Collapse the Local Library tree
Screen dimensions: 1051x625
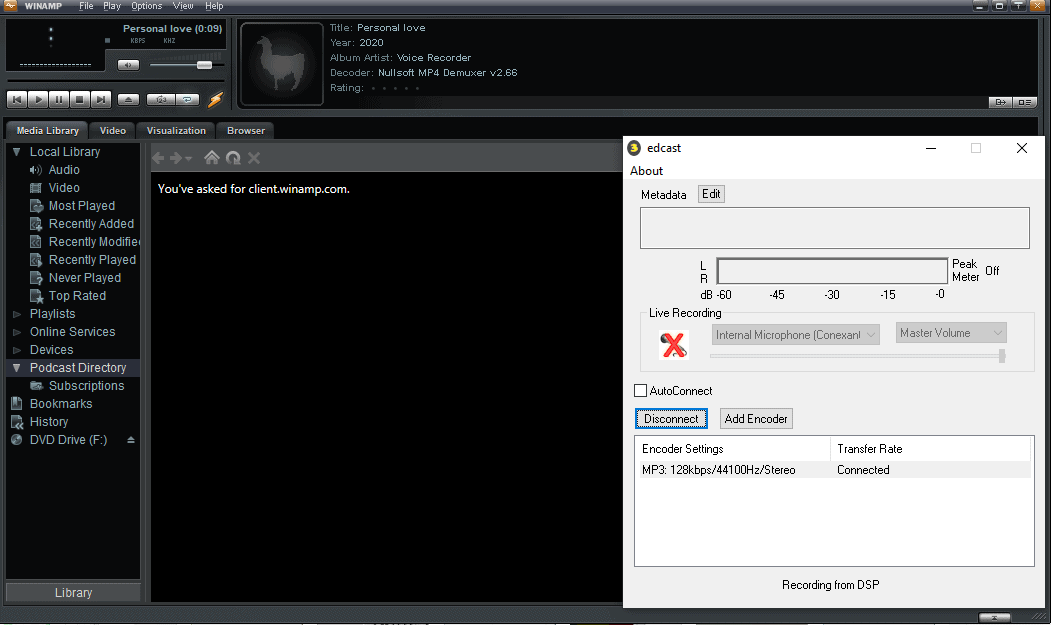tap(16, 151)
